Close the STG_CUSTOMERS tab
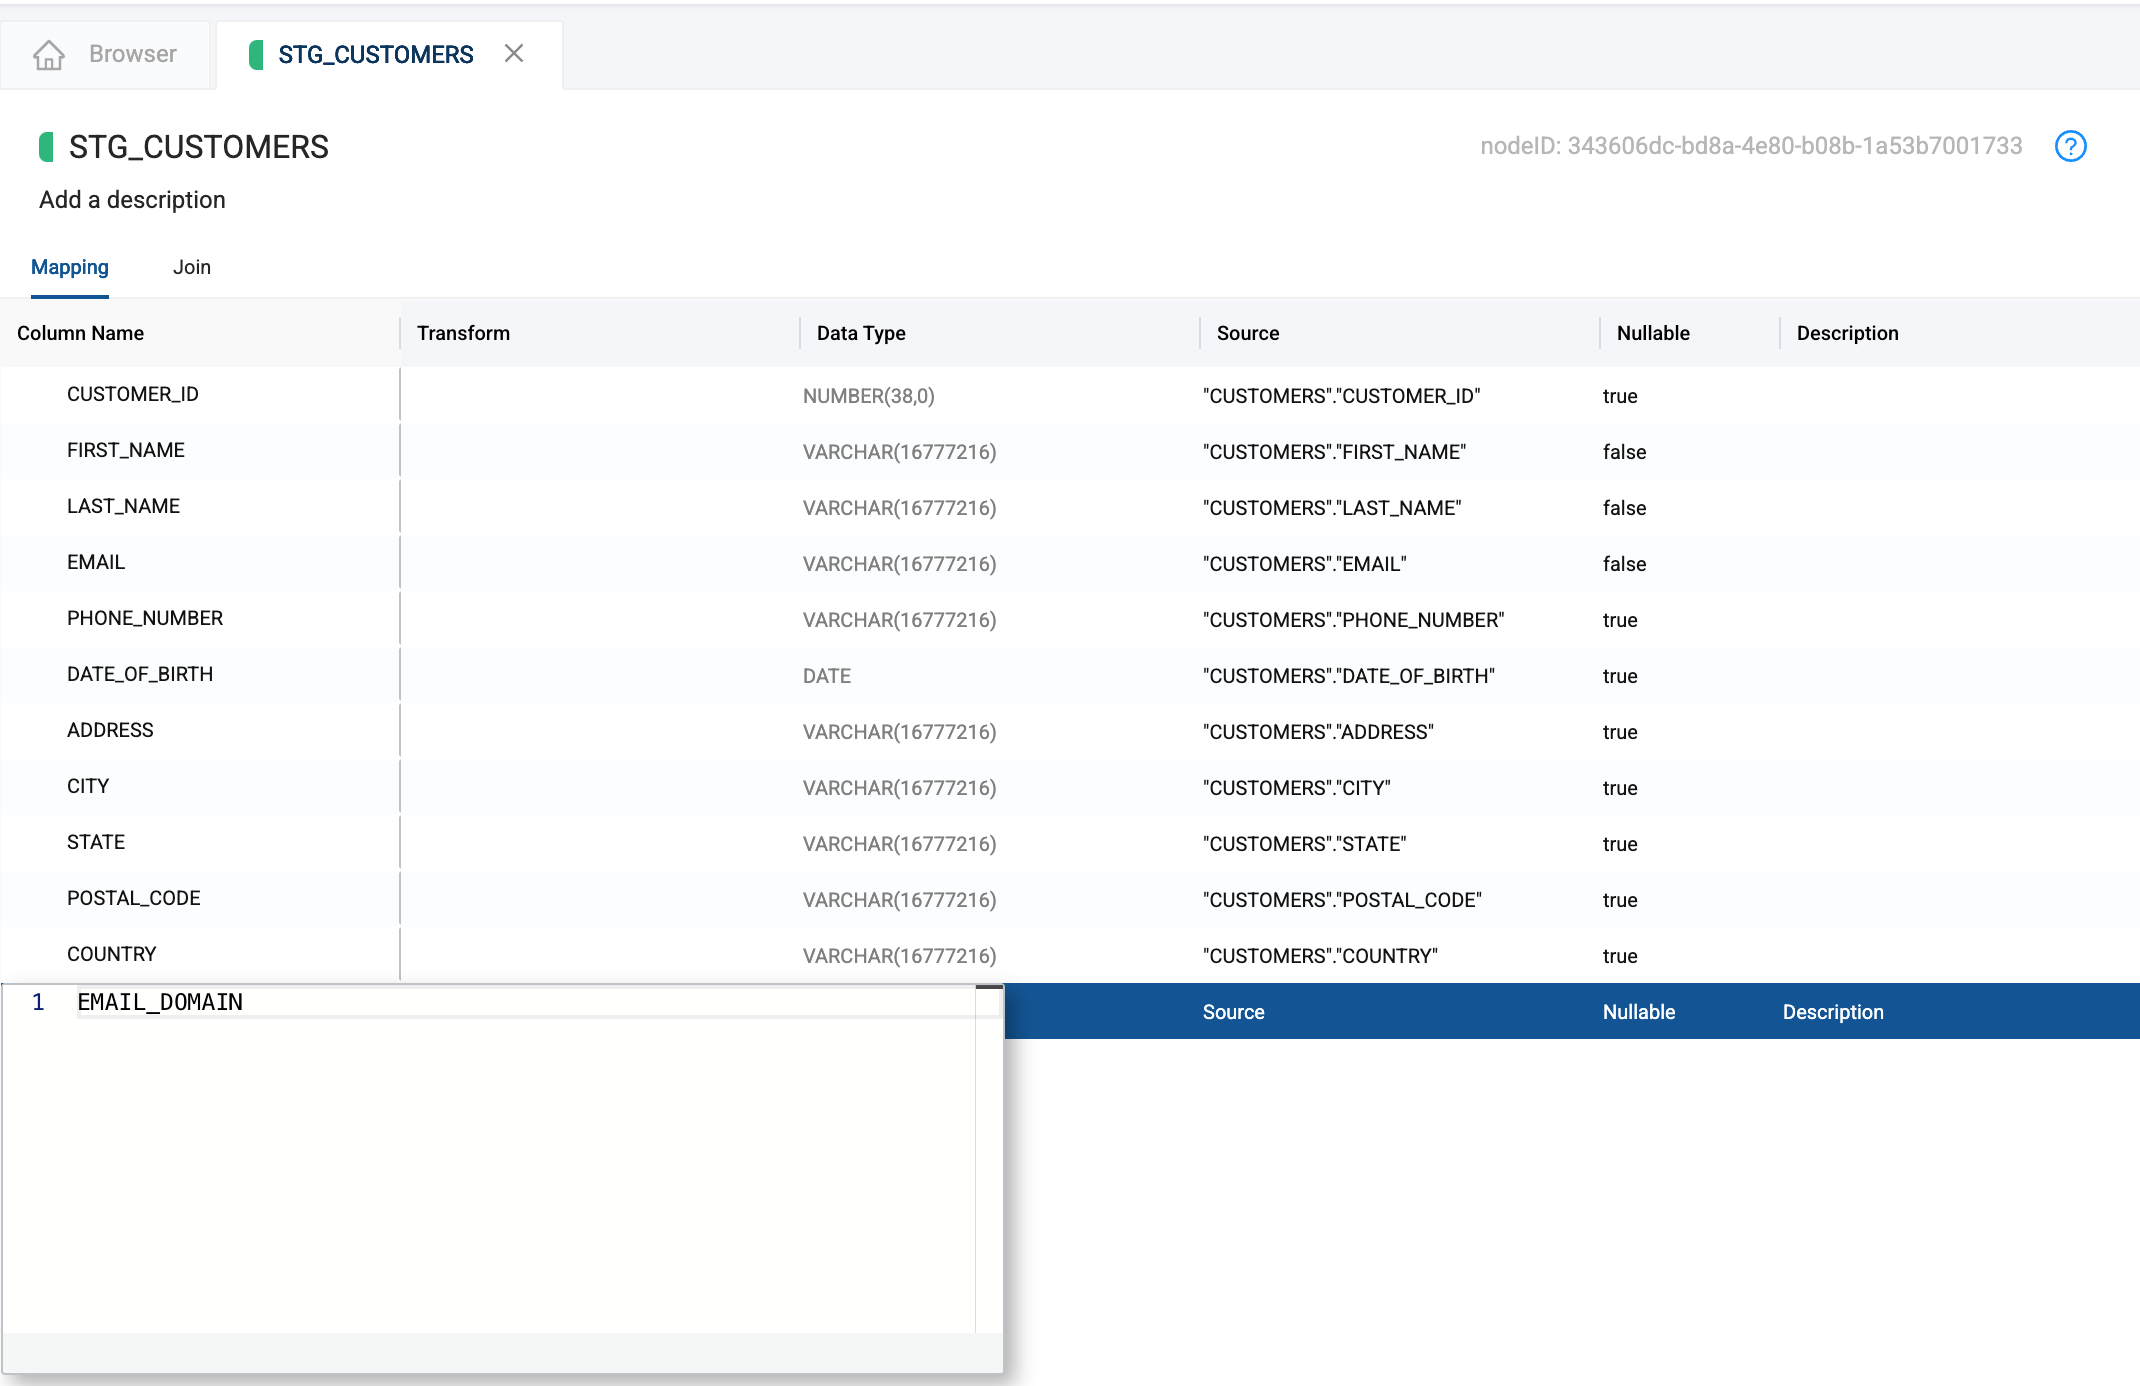 click(514, 54)
